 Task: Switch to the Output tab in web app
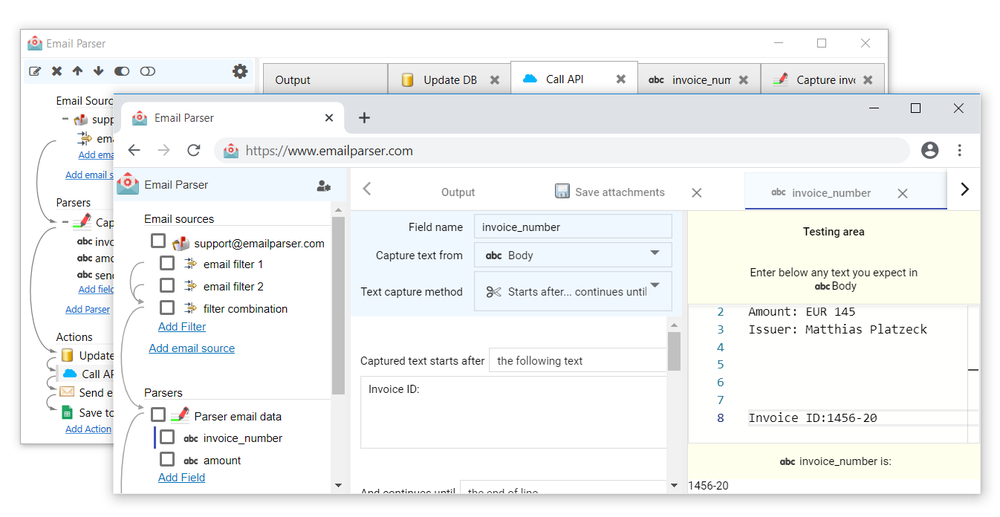tap(458, 192)
